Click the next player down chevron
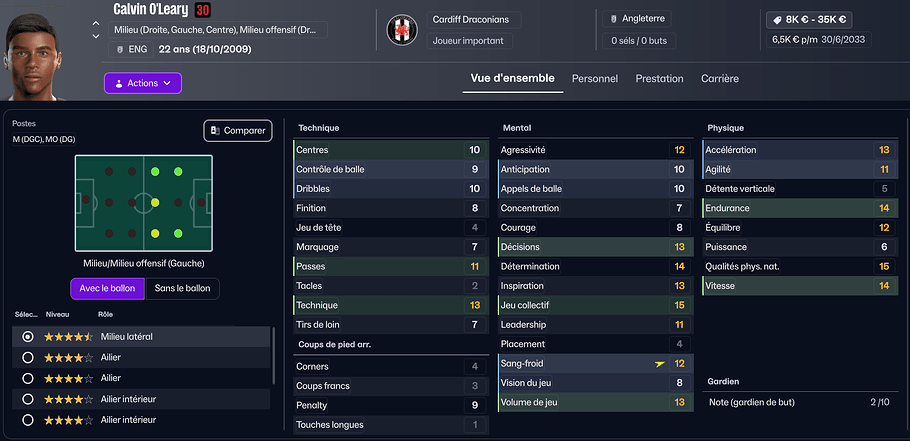 [x=96, y=36]
